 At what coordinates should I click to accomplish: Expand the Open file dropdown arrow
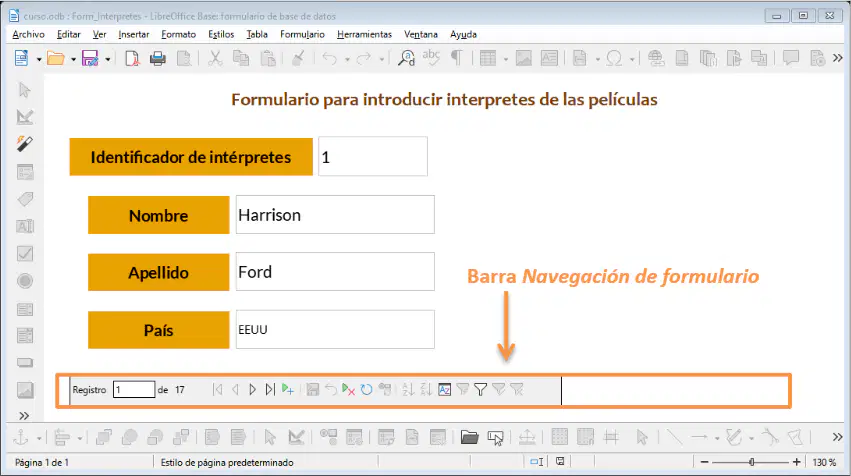tap(73, 59)
